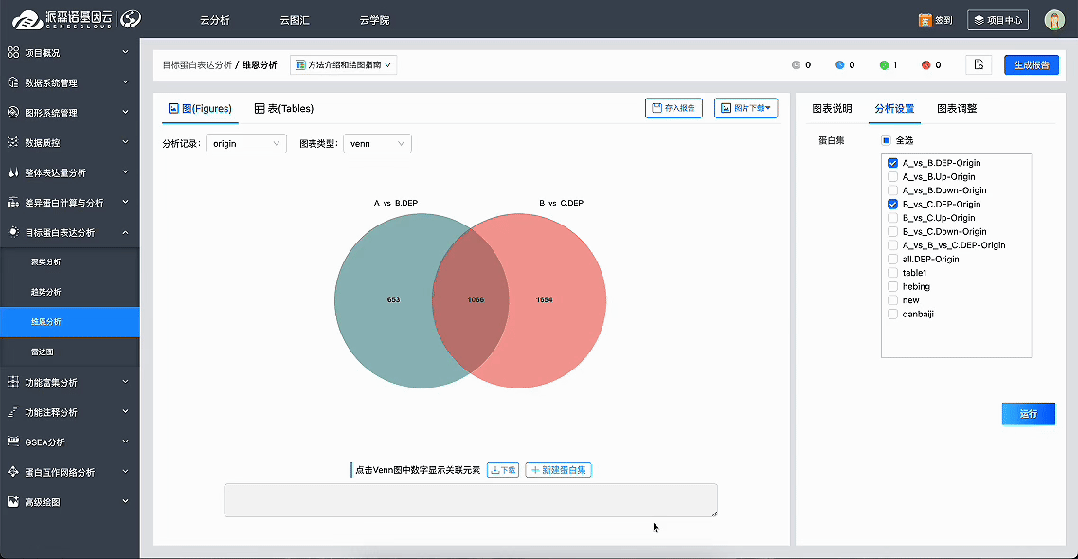Expand the 功能富集分析 sidebar section
Viewport: 1078px width, 559px height.
point(69,382)
